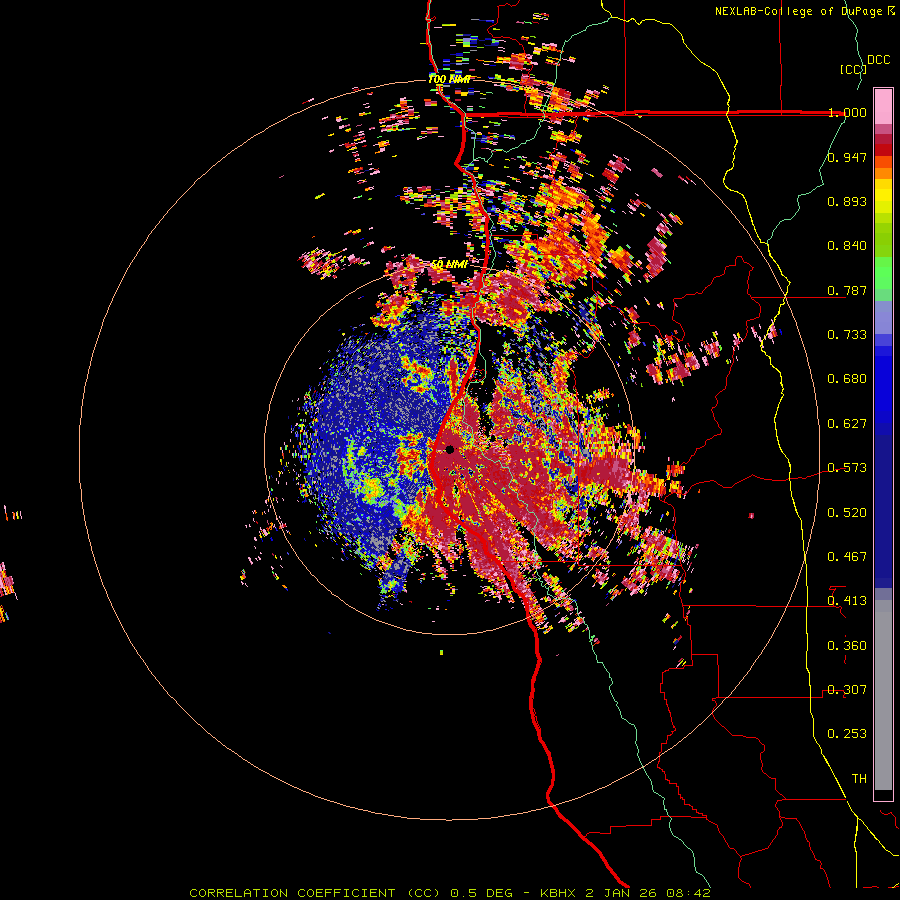Click the 0.733 color scale value
Screen dimensions: 900x900
(x=847, y=335)
